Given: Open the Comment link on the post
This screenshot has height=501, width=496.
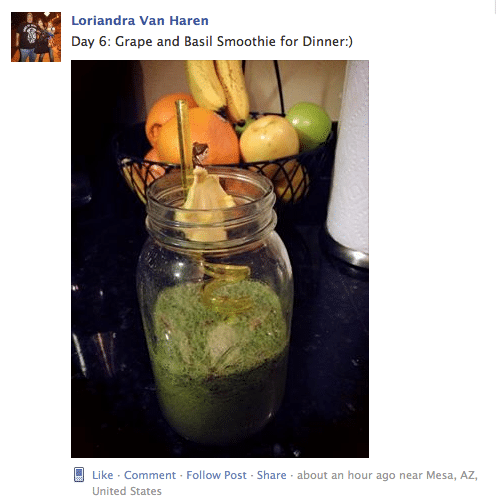Looking at the screenshot, I should 150,475.
